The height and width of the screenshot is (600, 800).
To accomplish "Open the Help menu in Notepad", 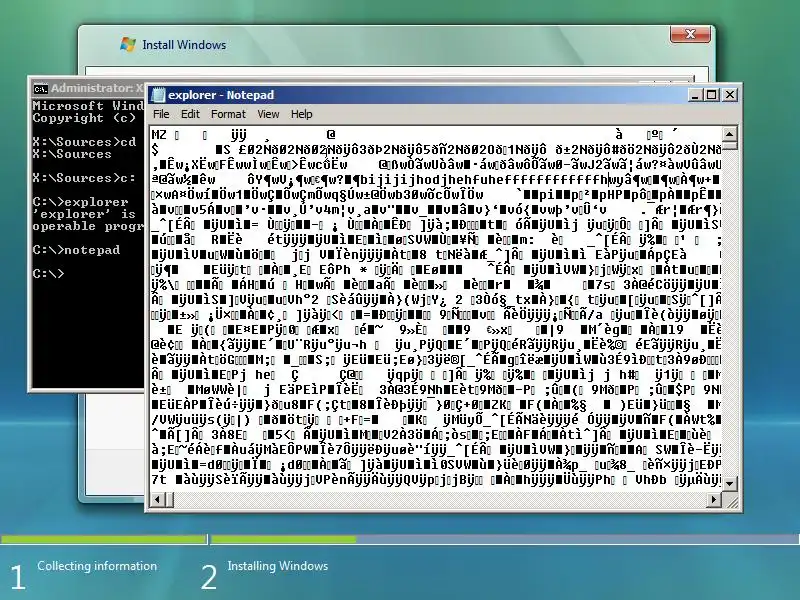I will pos(302,114).
